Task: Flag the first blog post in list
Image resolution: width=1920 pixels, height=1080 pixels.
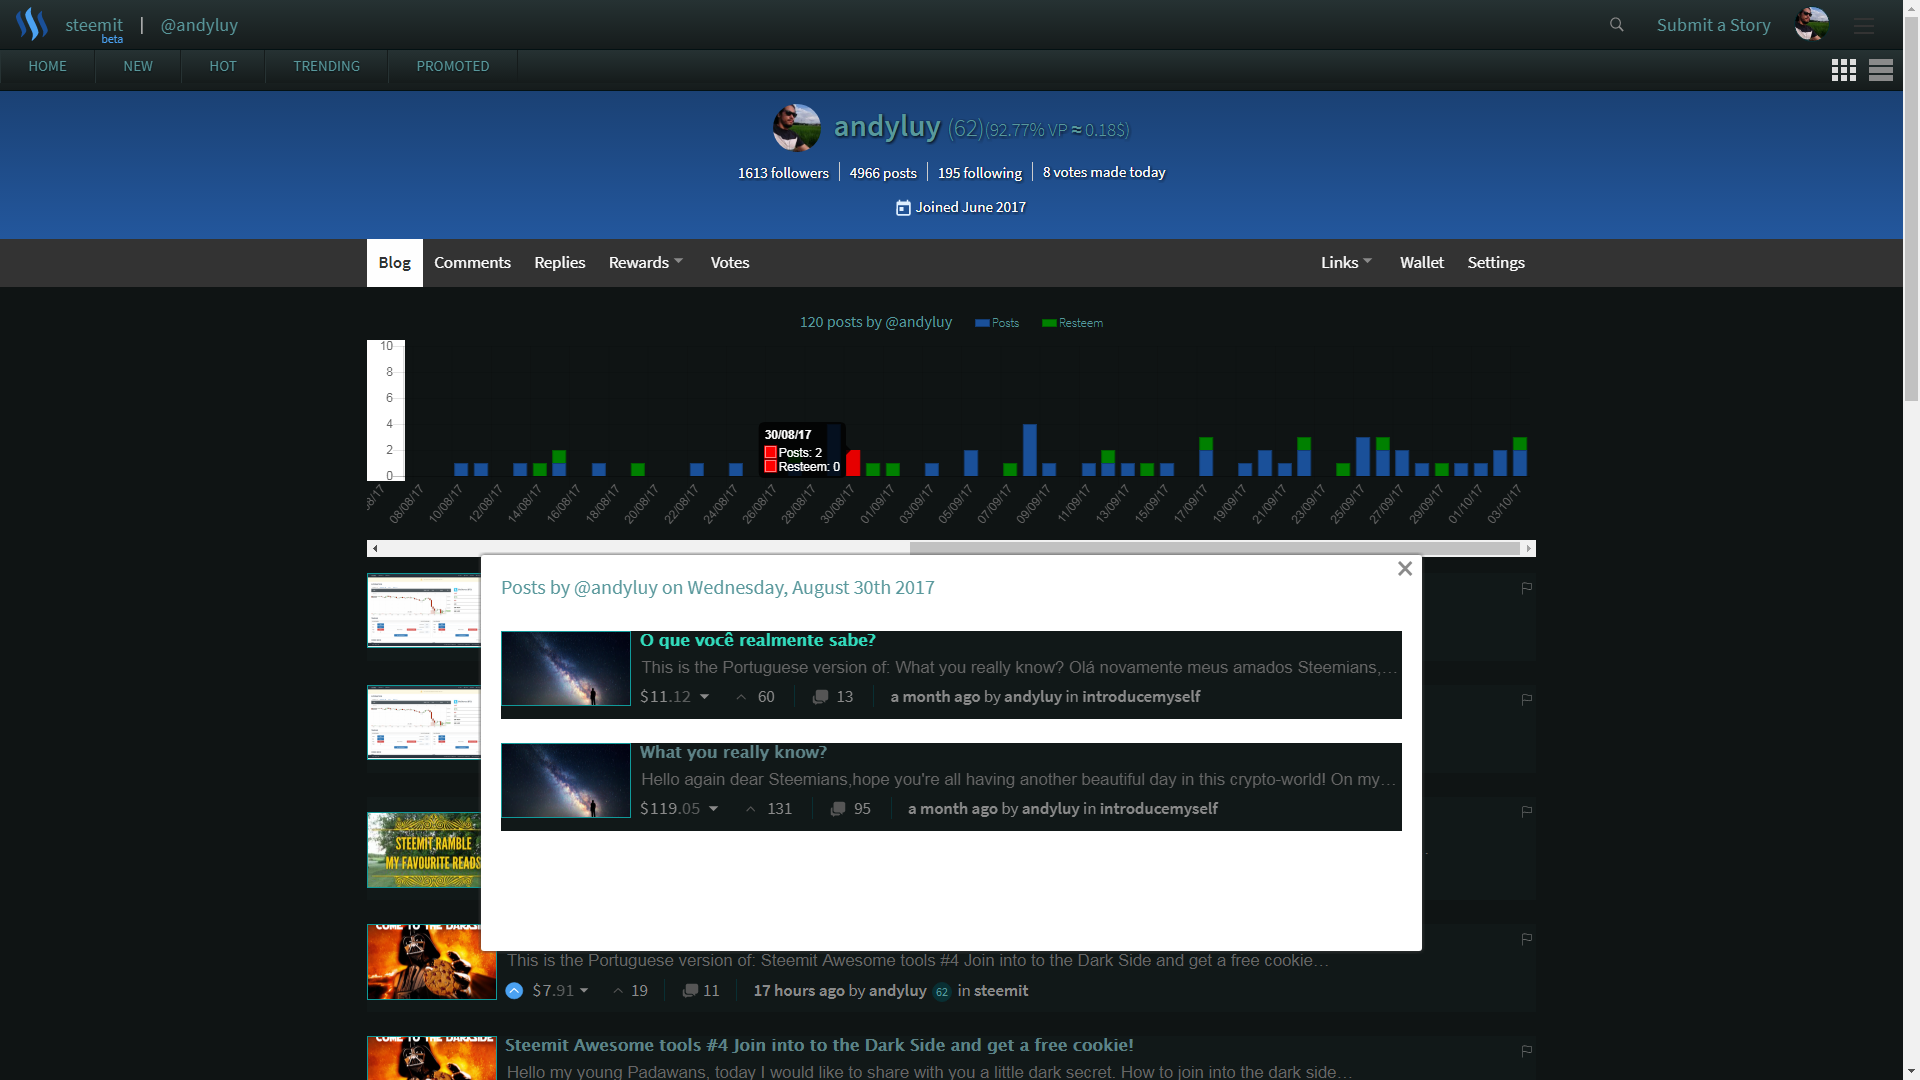Action: 1527,588
